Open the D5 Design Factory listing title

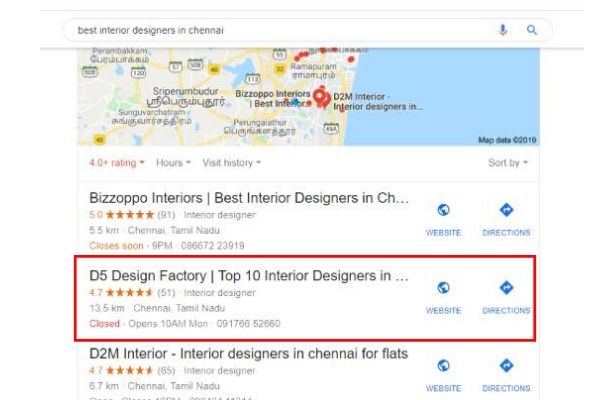pos(249,276)
